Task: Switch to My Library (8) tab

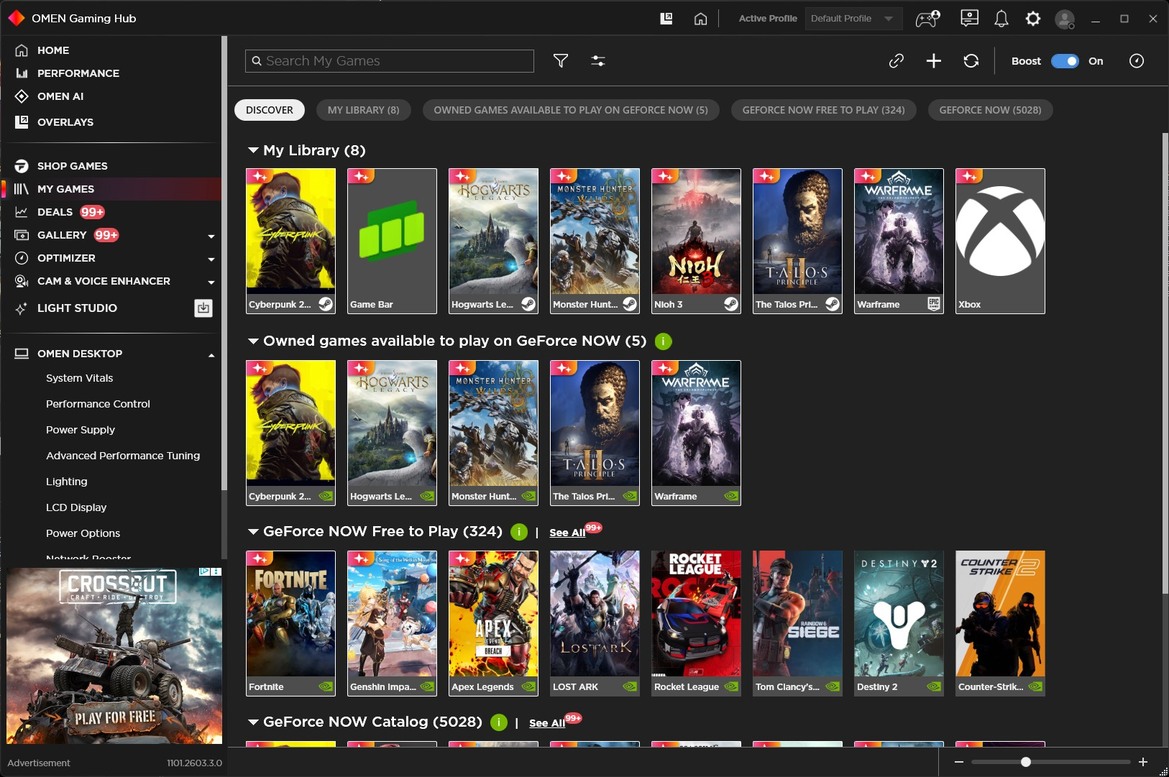Action: (x=363, y=110)
